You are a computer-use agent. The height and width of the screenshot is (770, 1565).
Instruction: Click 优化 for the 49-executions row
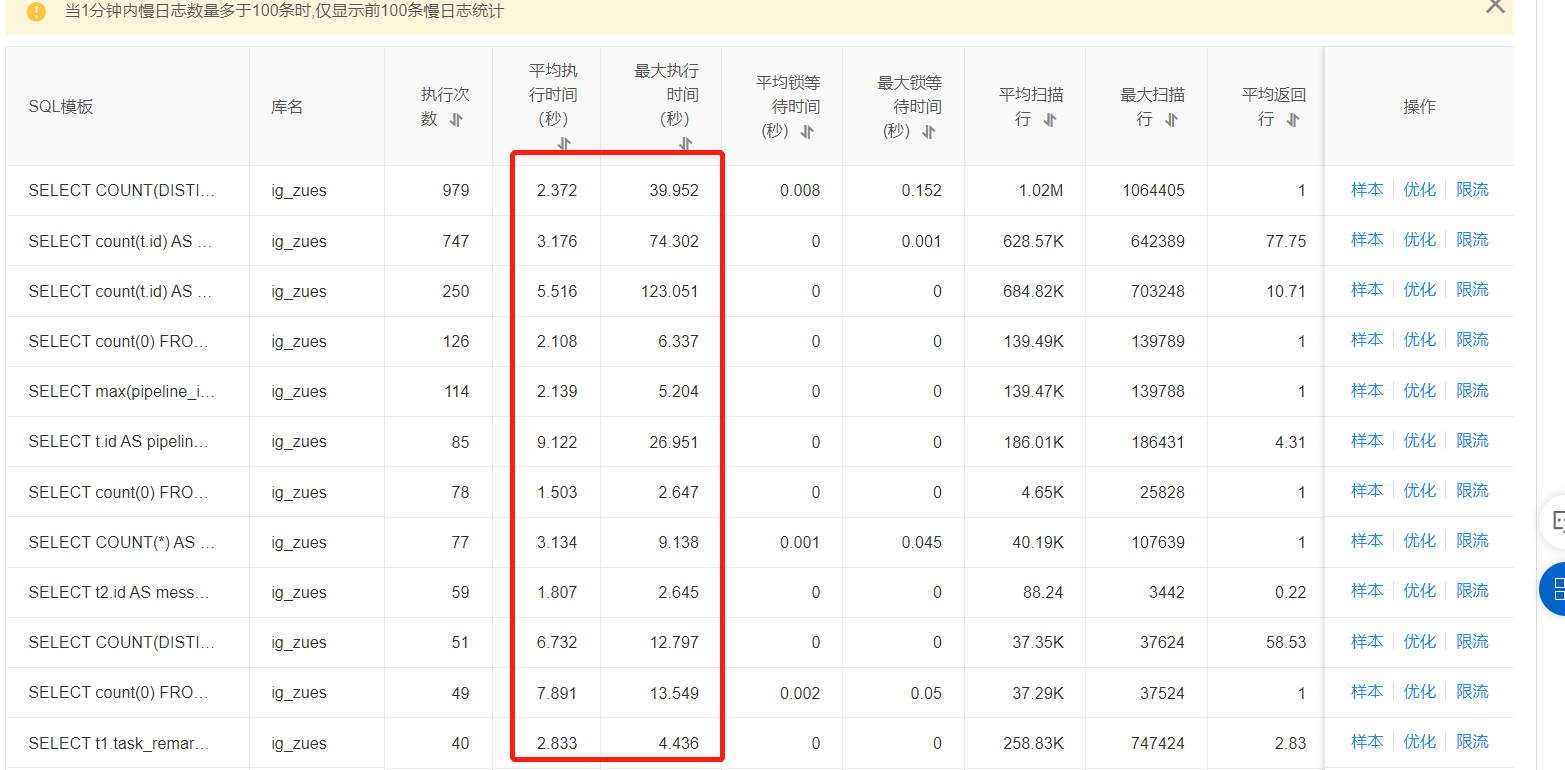[x=1419, y=692]
